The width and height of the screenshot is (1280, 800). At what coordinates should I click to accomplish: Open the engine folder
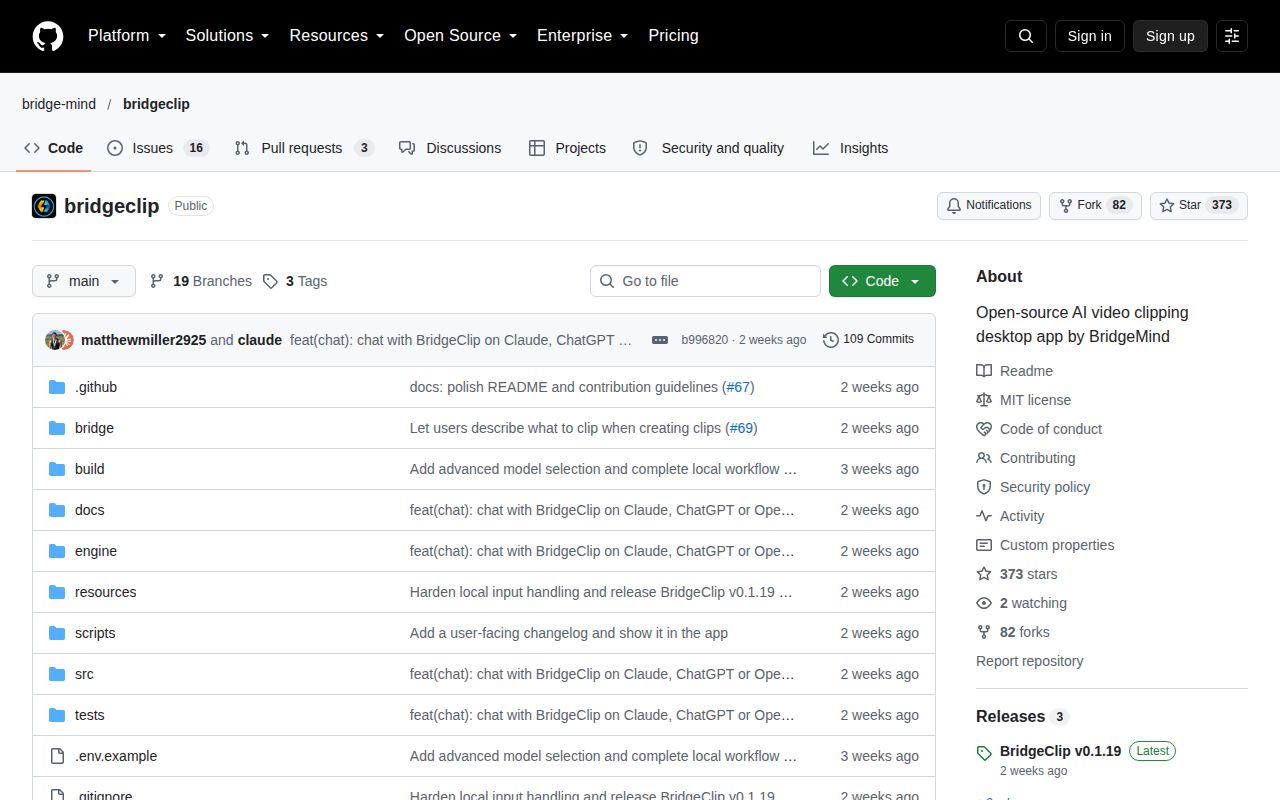click(x=96, y=551)
